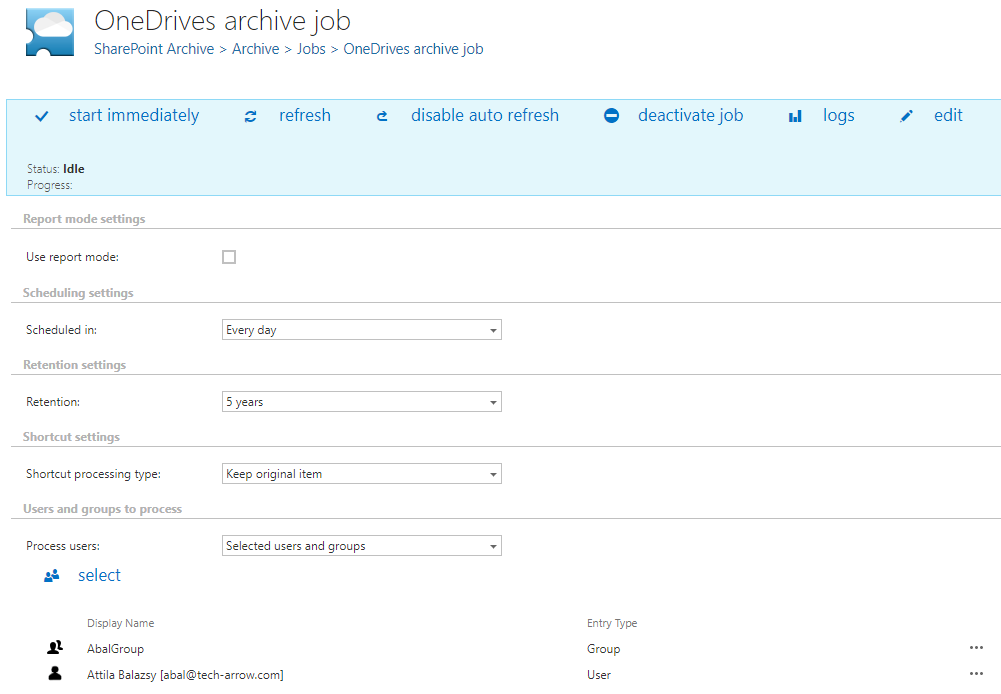Click the start immediately checkmark icon
Screen dimensions: 1001x694
(40, 116)
